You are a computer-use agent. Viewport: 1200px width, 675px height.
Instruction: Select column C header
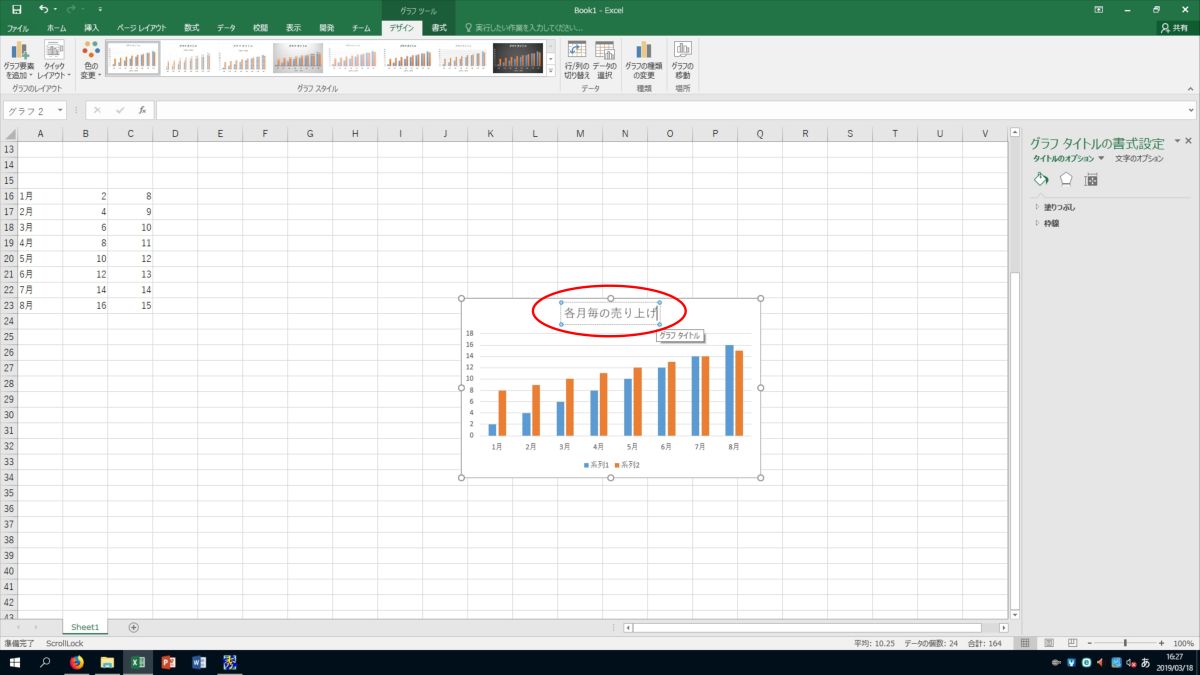[x=130, y=134]
